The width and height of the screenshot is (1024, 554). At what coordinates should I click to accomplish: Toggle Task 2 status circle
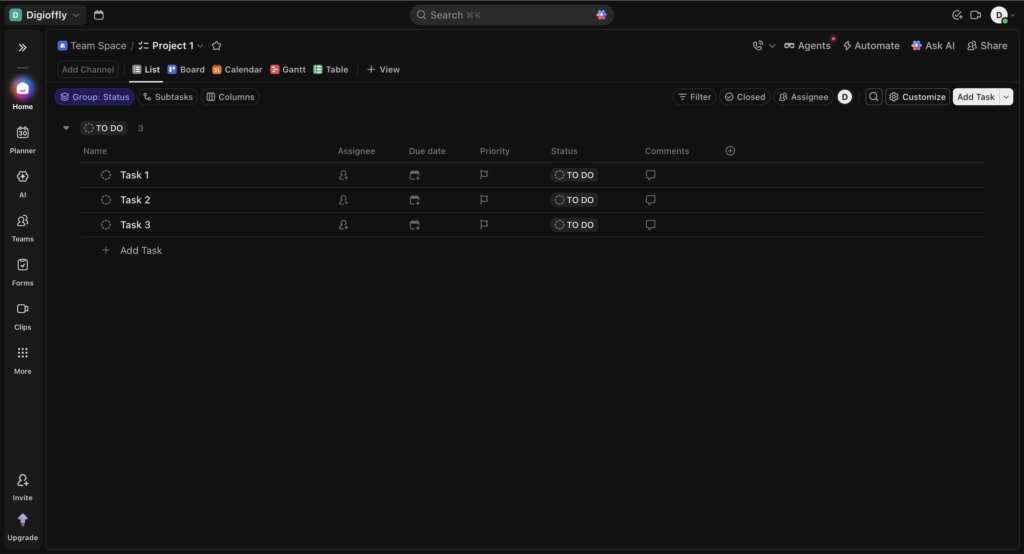(106, 200)
